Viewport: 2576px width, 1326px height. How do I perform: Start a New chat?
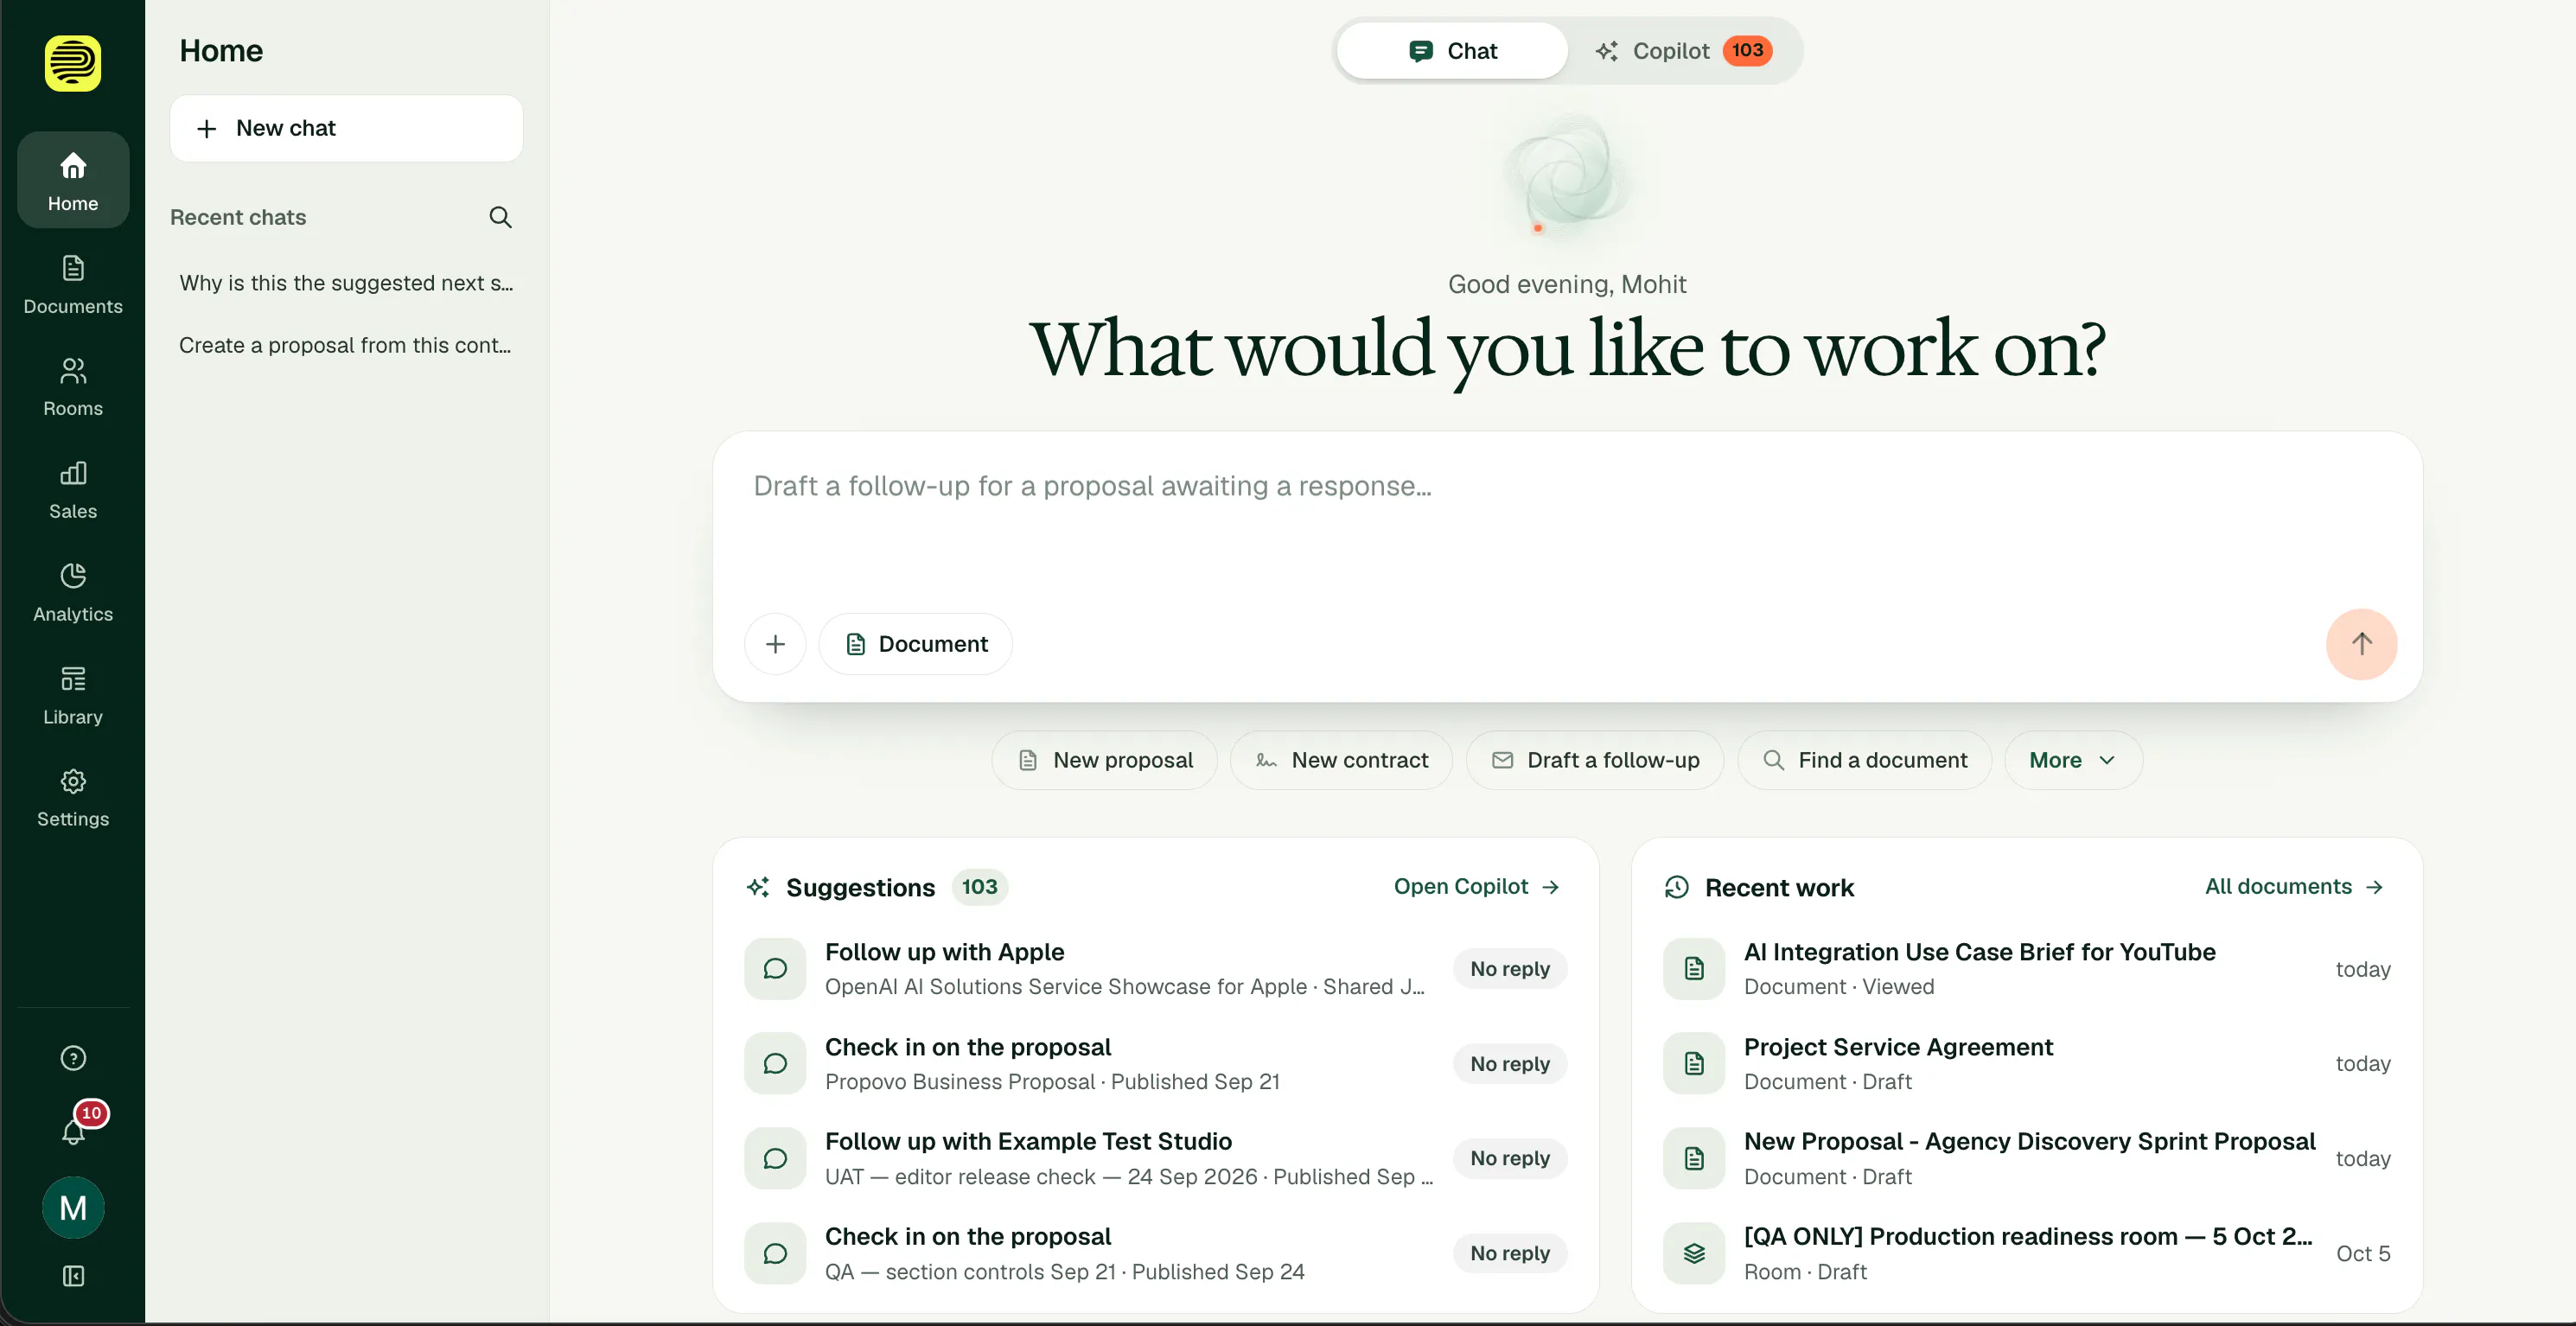(346, 128)
